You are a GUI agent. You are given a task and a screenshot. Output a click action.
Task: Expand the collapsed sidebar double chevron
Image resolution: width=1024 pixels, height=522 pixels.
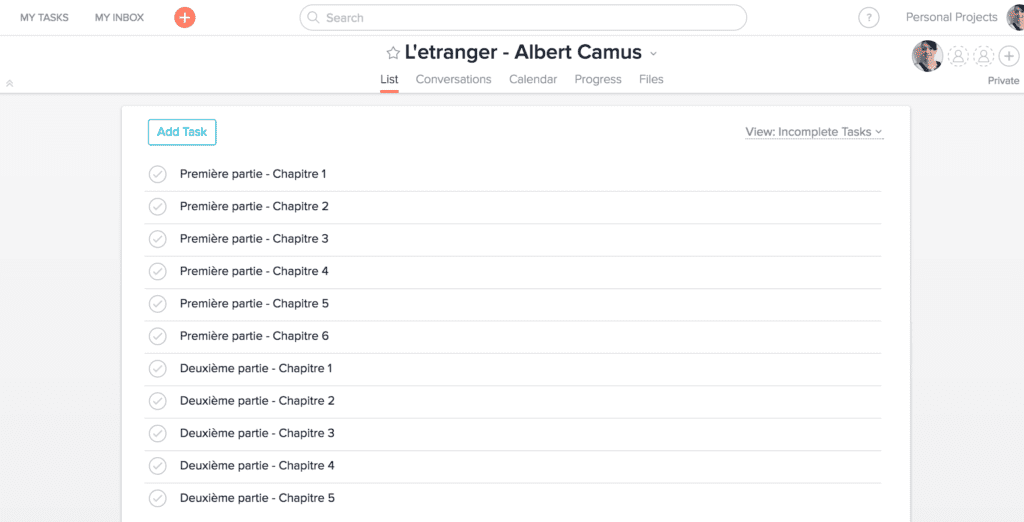pyautogui.click(x=9, y=83)
